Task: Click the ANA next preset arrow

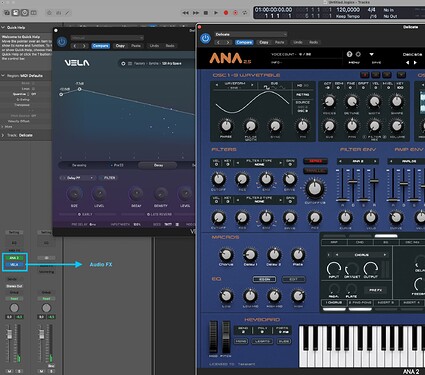Action: point(415,62)
